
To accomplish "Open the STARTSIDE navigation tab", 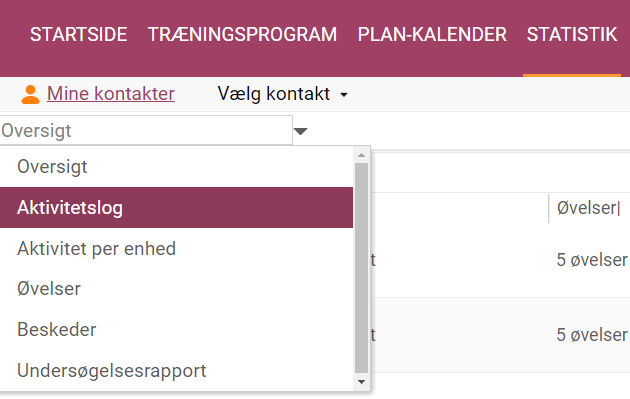I will click(79, 35).
